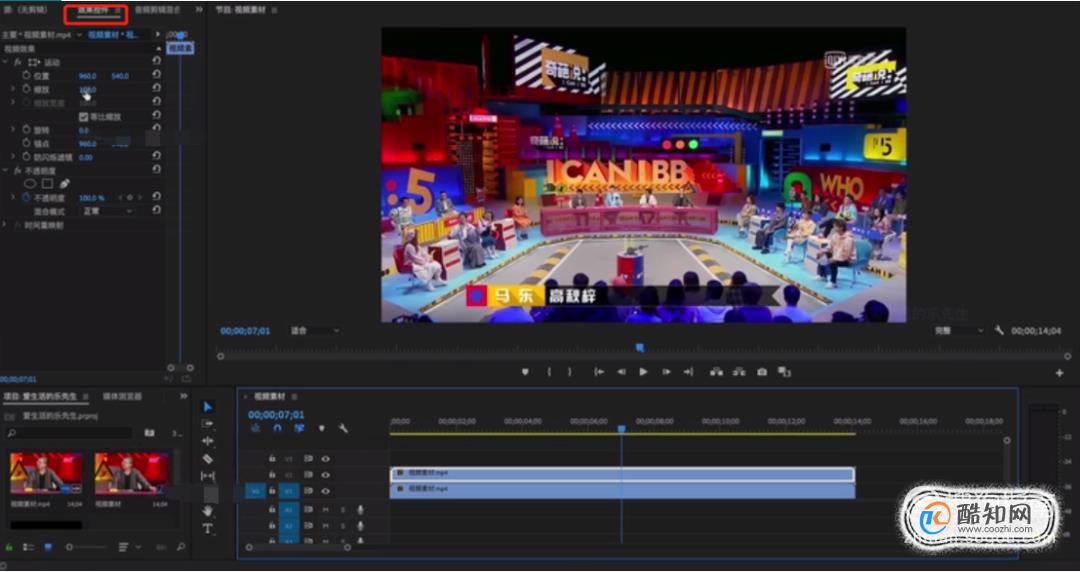Toggle snap magnet in timeline
The image size is (1080, 572).
277,428
